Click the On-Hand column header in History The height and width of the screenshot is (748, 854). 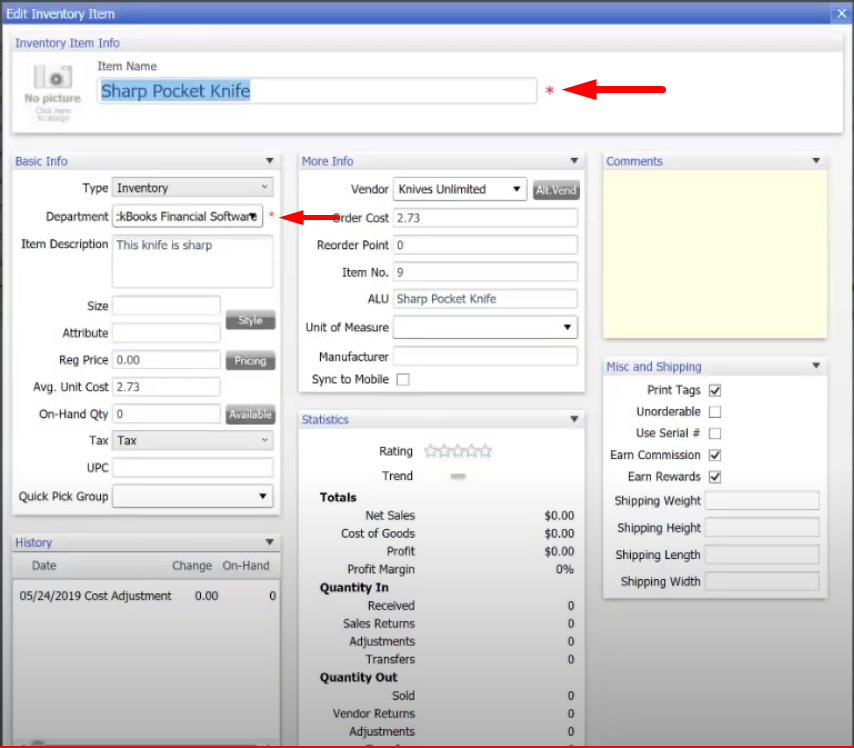pyautogui.click(x=246, y=565)
